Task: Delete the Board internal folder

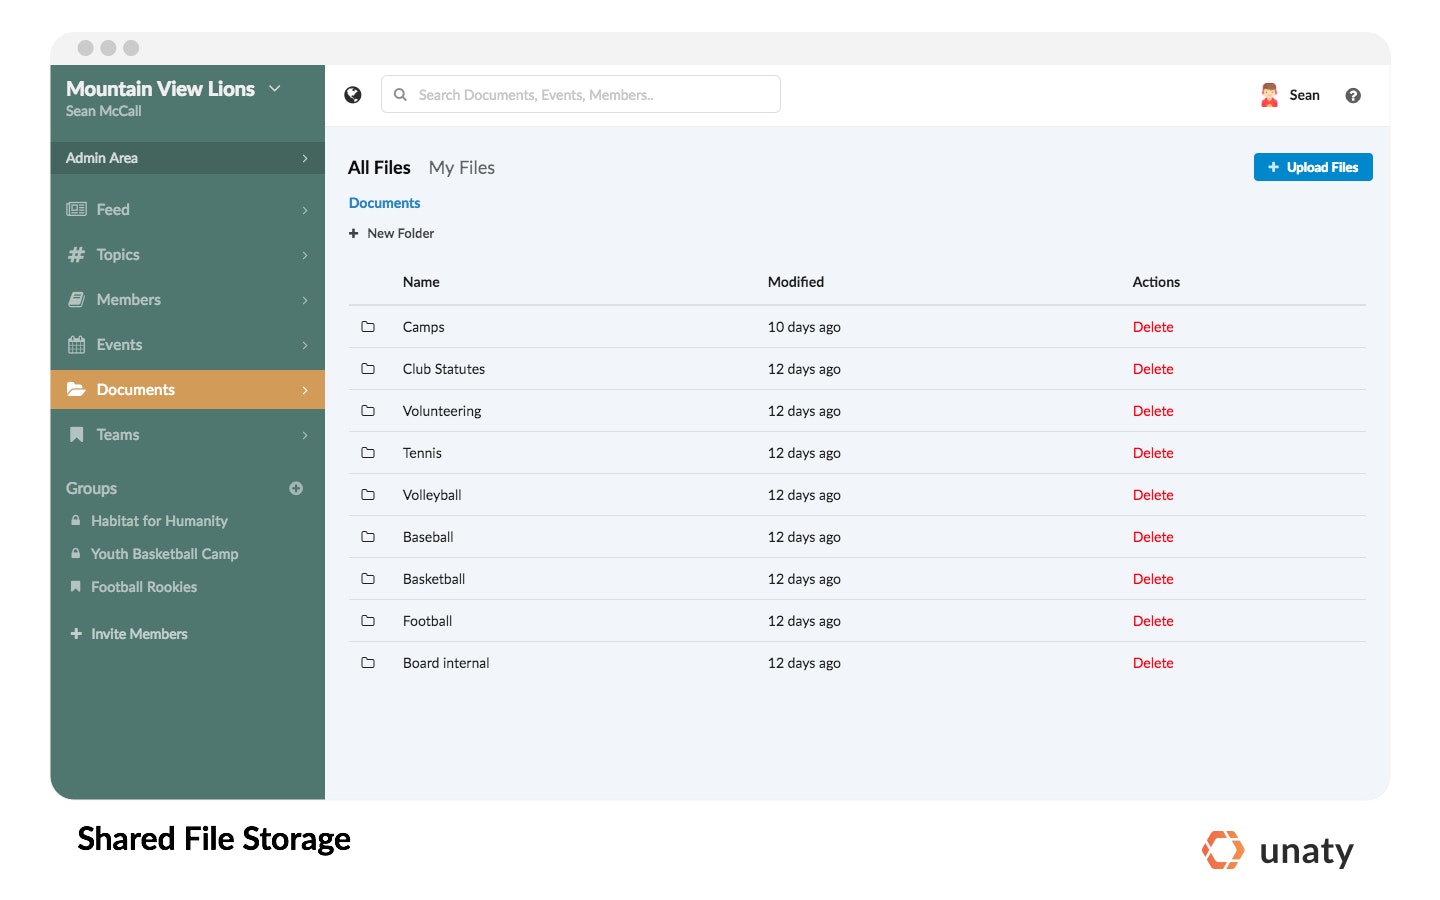Action: click(1153, 663)
